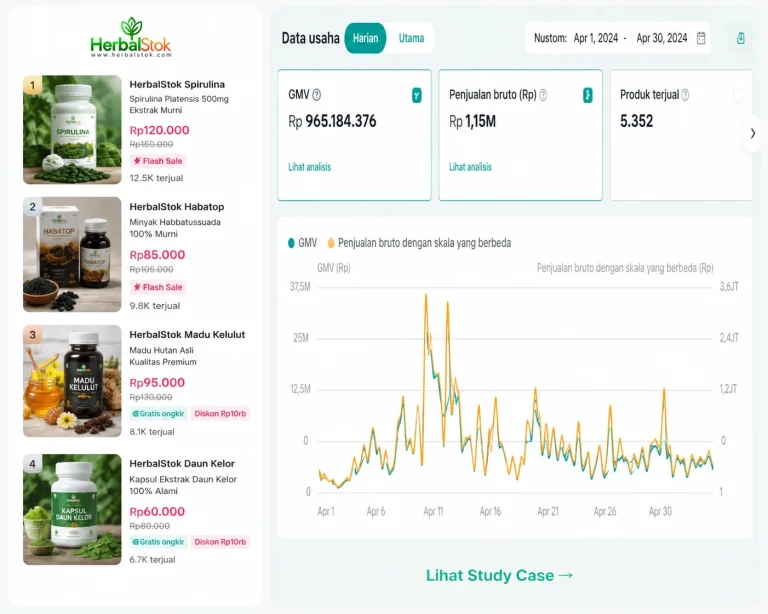Click the 9.8K terjual text
Screen dimensions: 768x614
coord(155,306)
